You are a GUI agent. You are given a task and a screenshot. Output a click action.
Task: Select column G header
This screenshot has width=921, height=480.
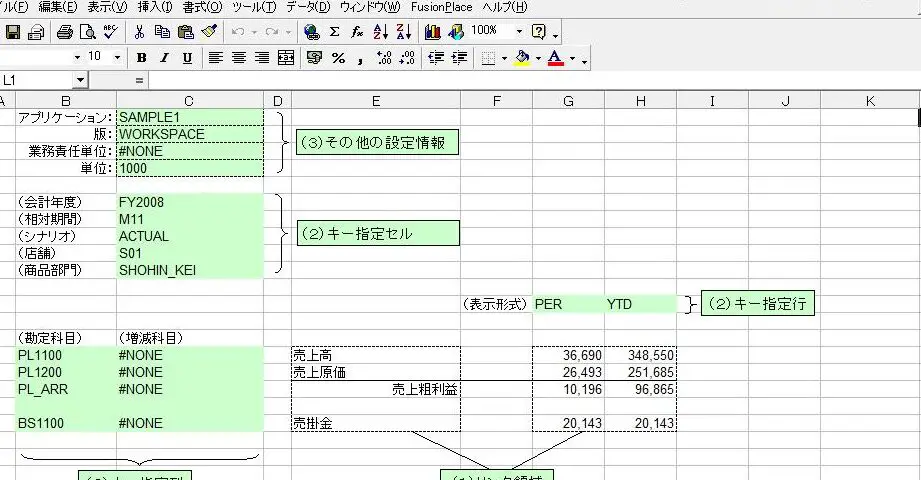(568, 101)
